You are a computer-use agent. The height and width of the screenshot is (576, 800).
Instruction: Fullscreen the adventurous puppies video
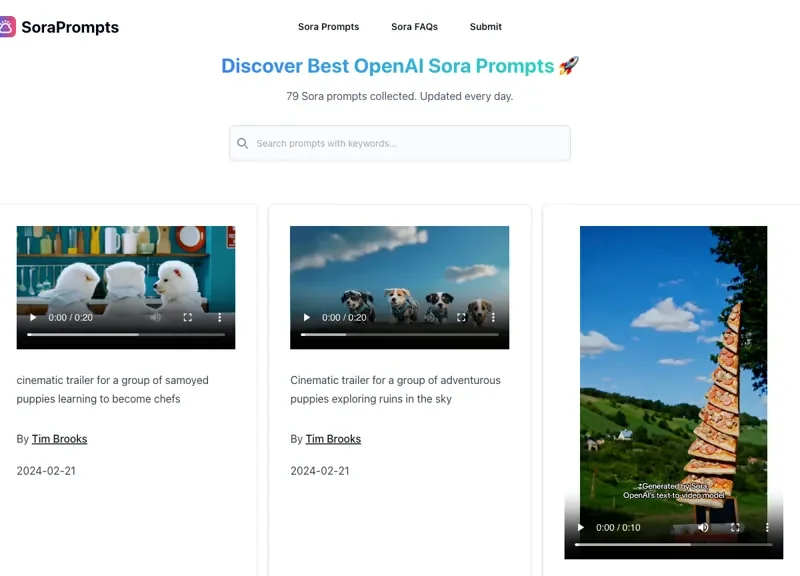tap(461, 317)
